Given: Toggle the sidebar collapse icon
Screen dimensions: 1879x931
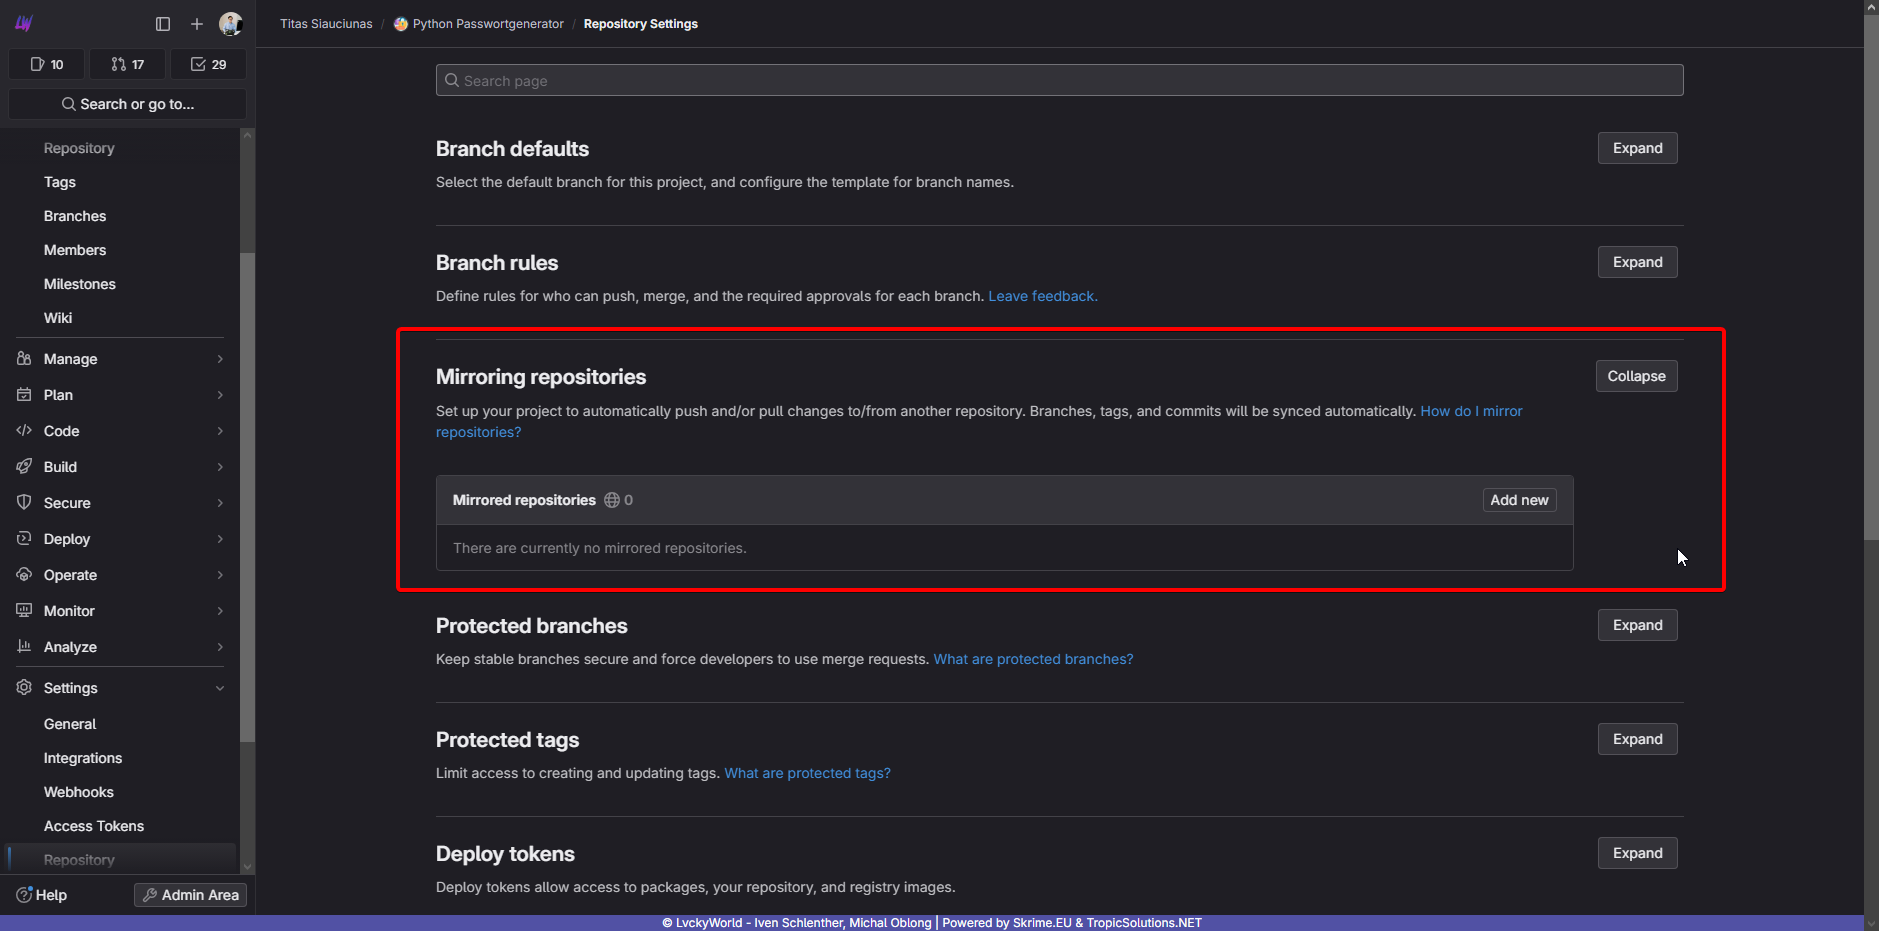Looking at the screenshot, I should coord(163,23).
